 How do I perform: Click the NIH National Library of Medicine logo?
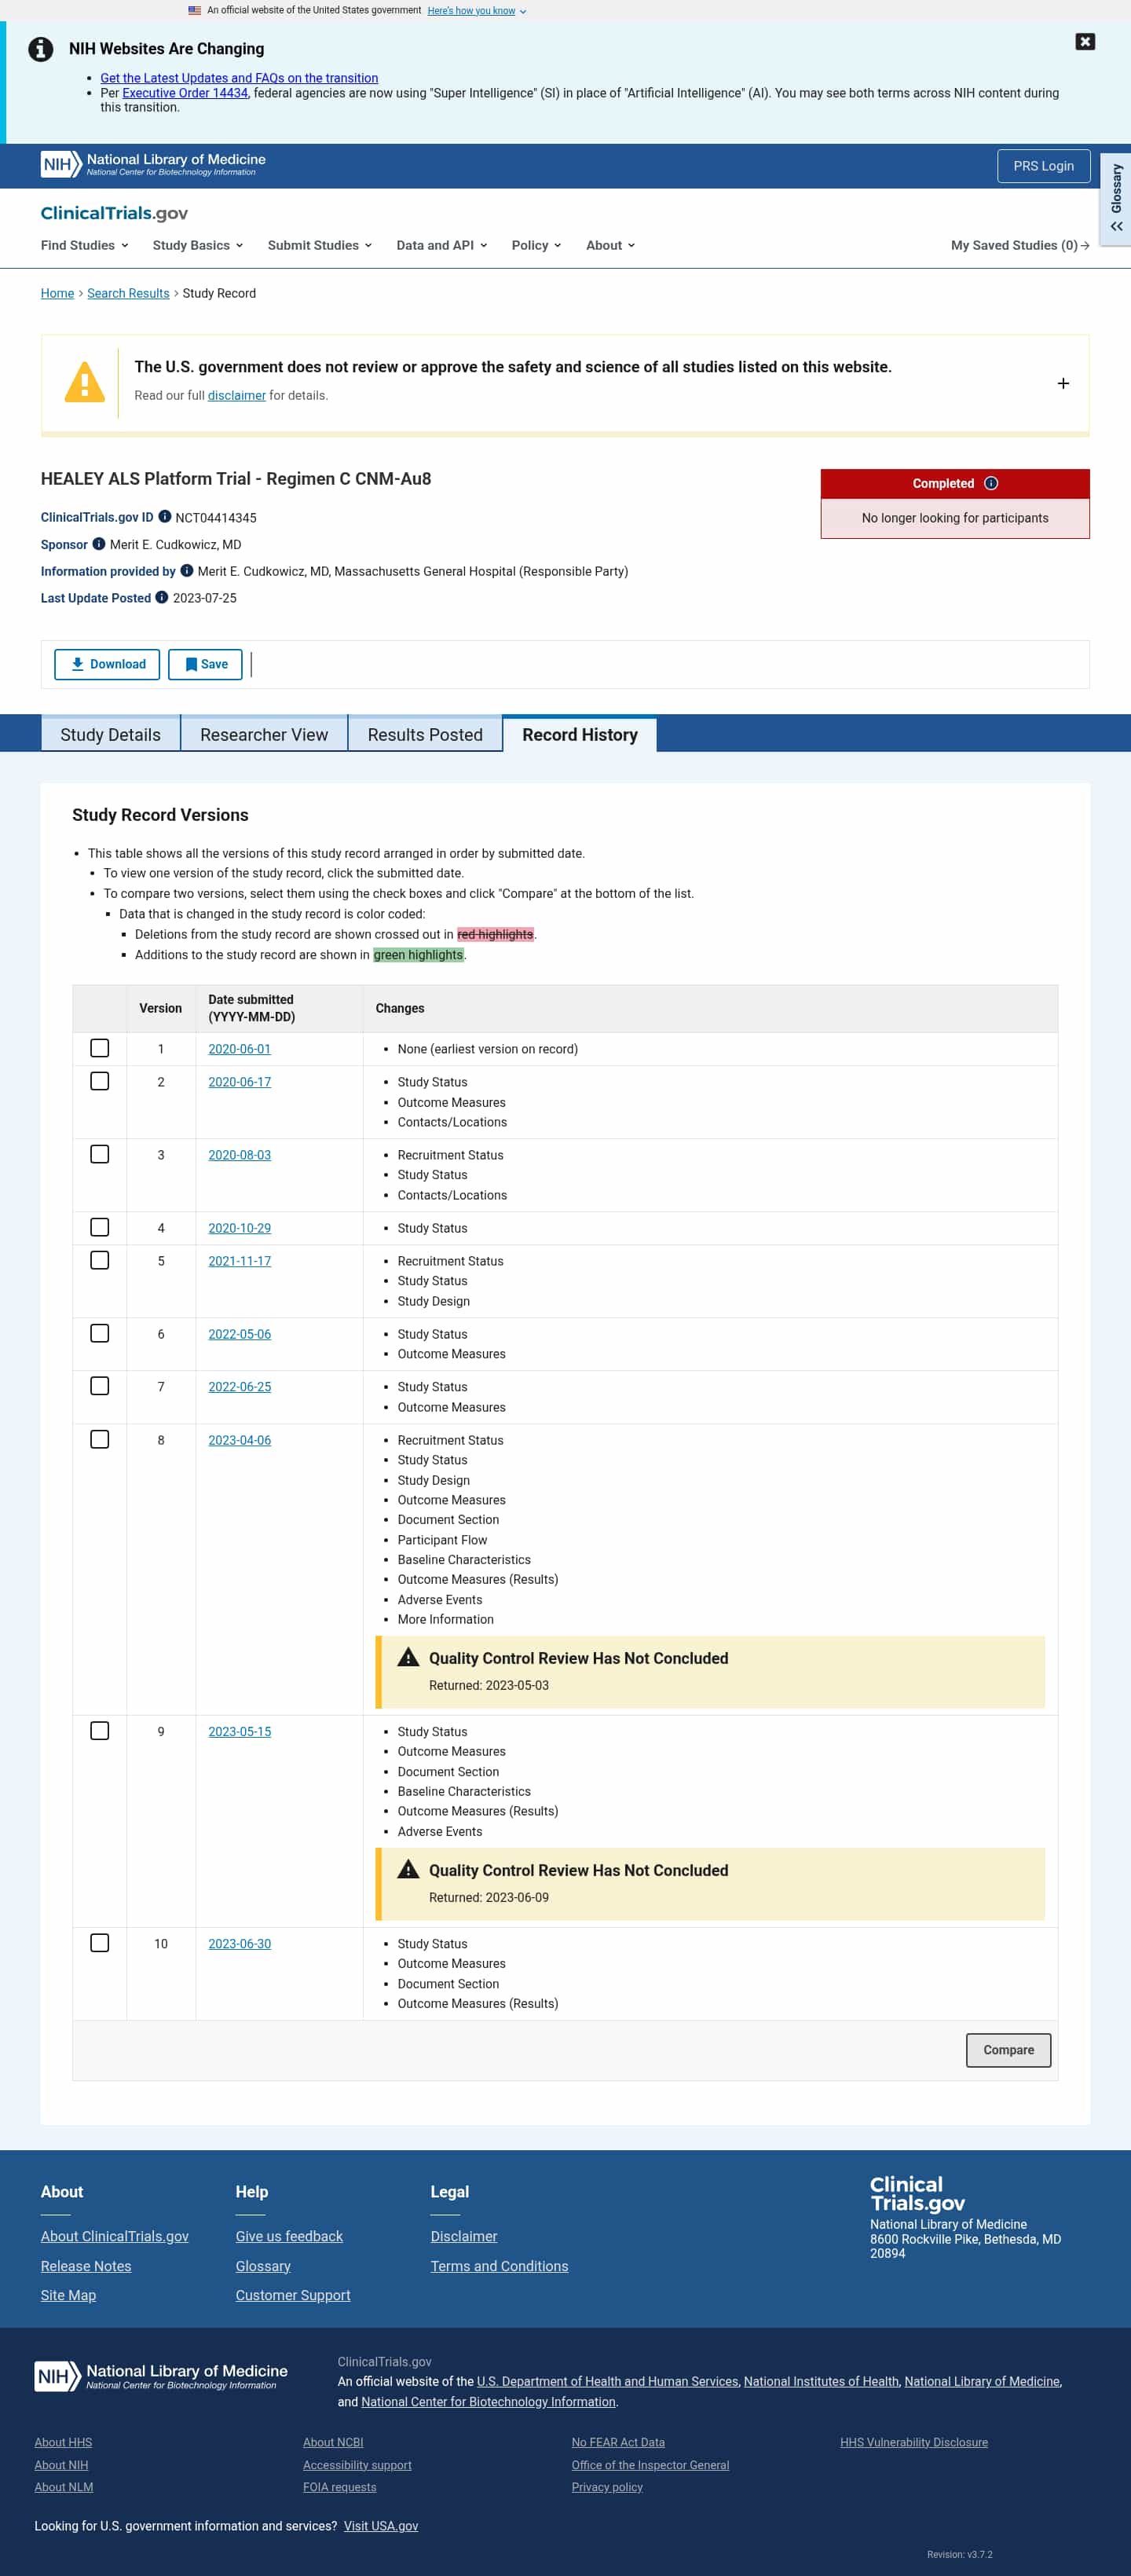tap(154, 165)
